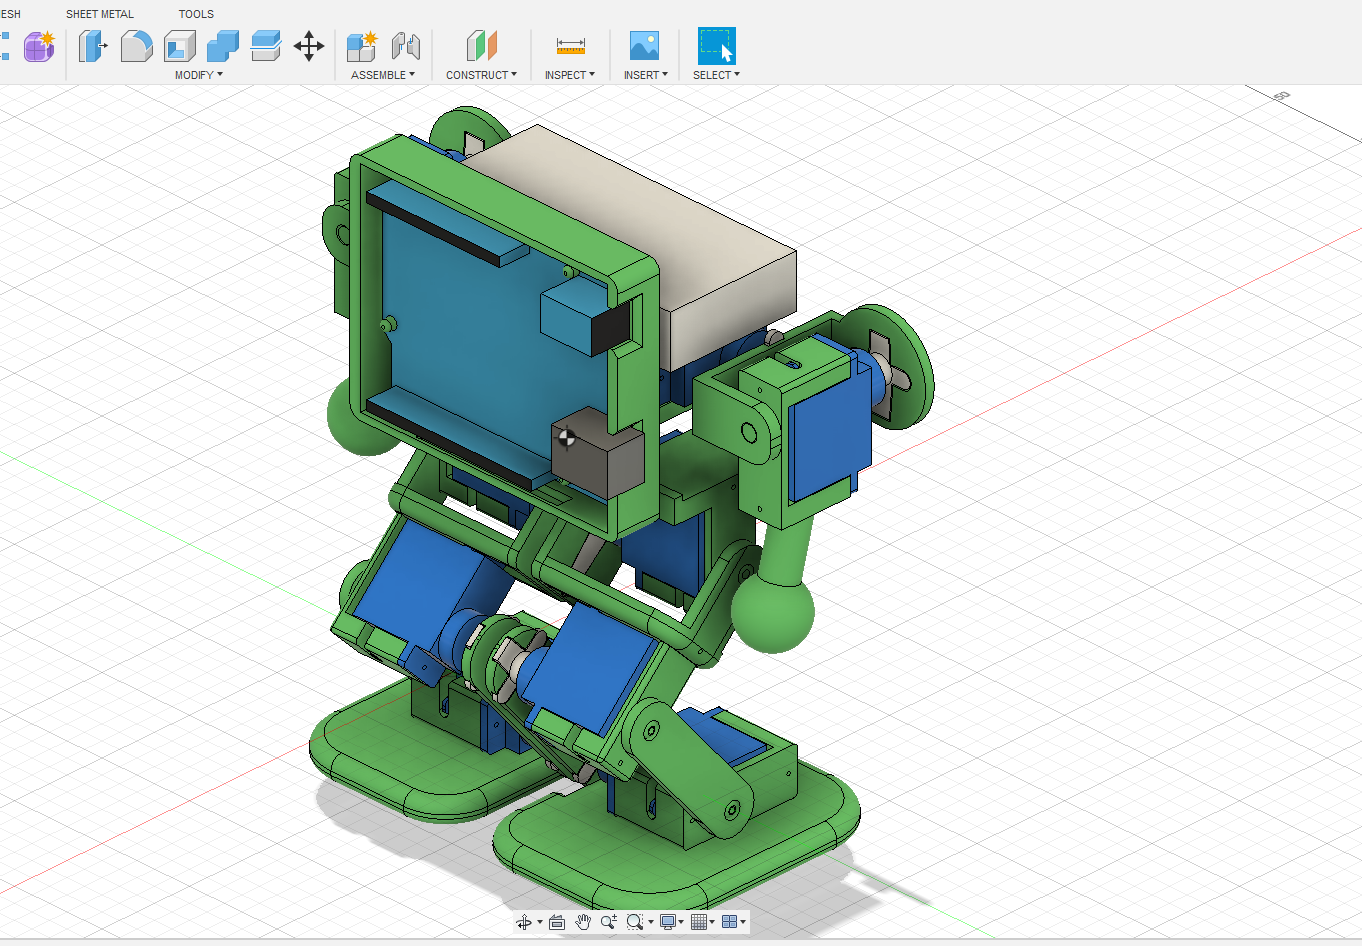Activate the Zoom tool
The image size is (1362, 946).
tap(608, 922)
